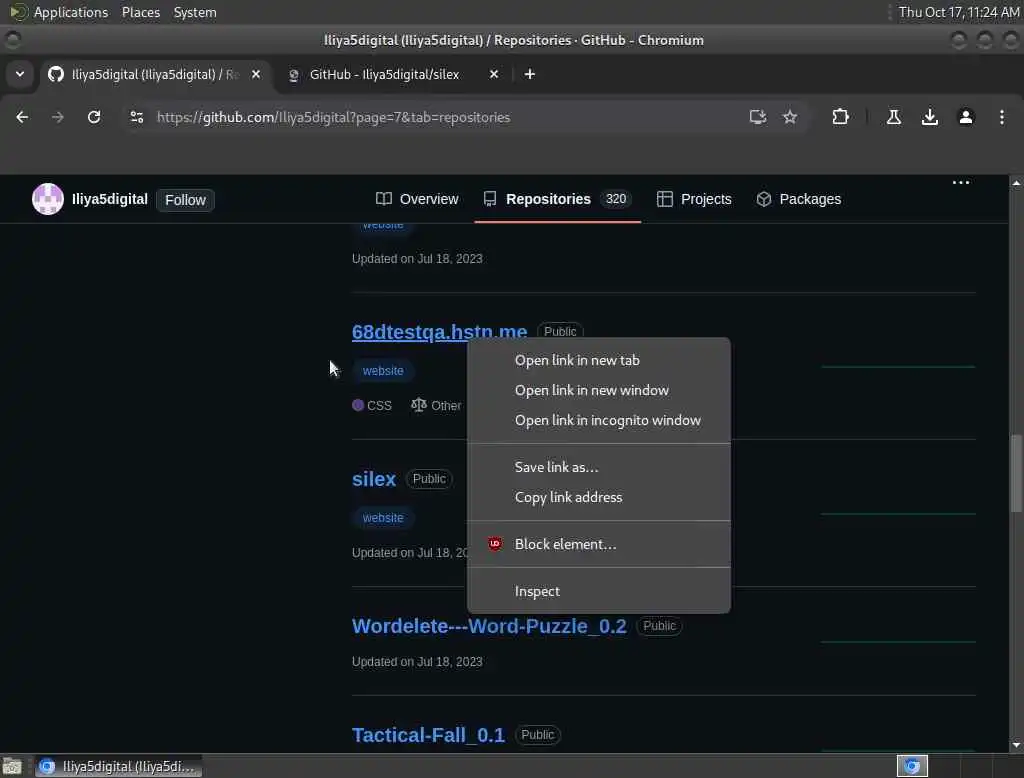
Task: Click the install app icon in the address bar
Action: (x=758, y=117)
